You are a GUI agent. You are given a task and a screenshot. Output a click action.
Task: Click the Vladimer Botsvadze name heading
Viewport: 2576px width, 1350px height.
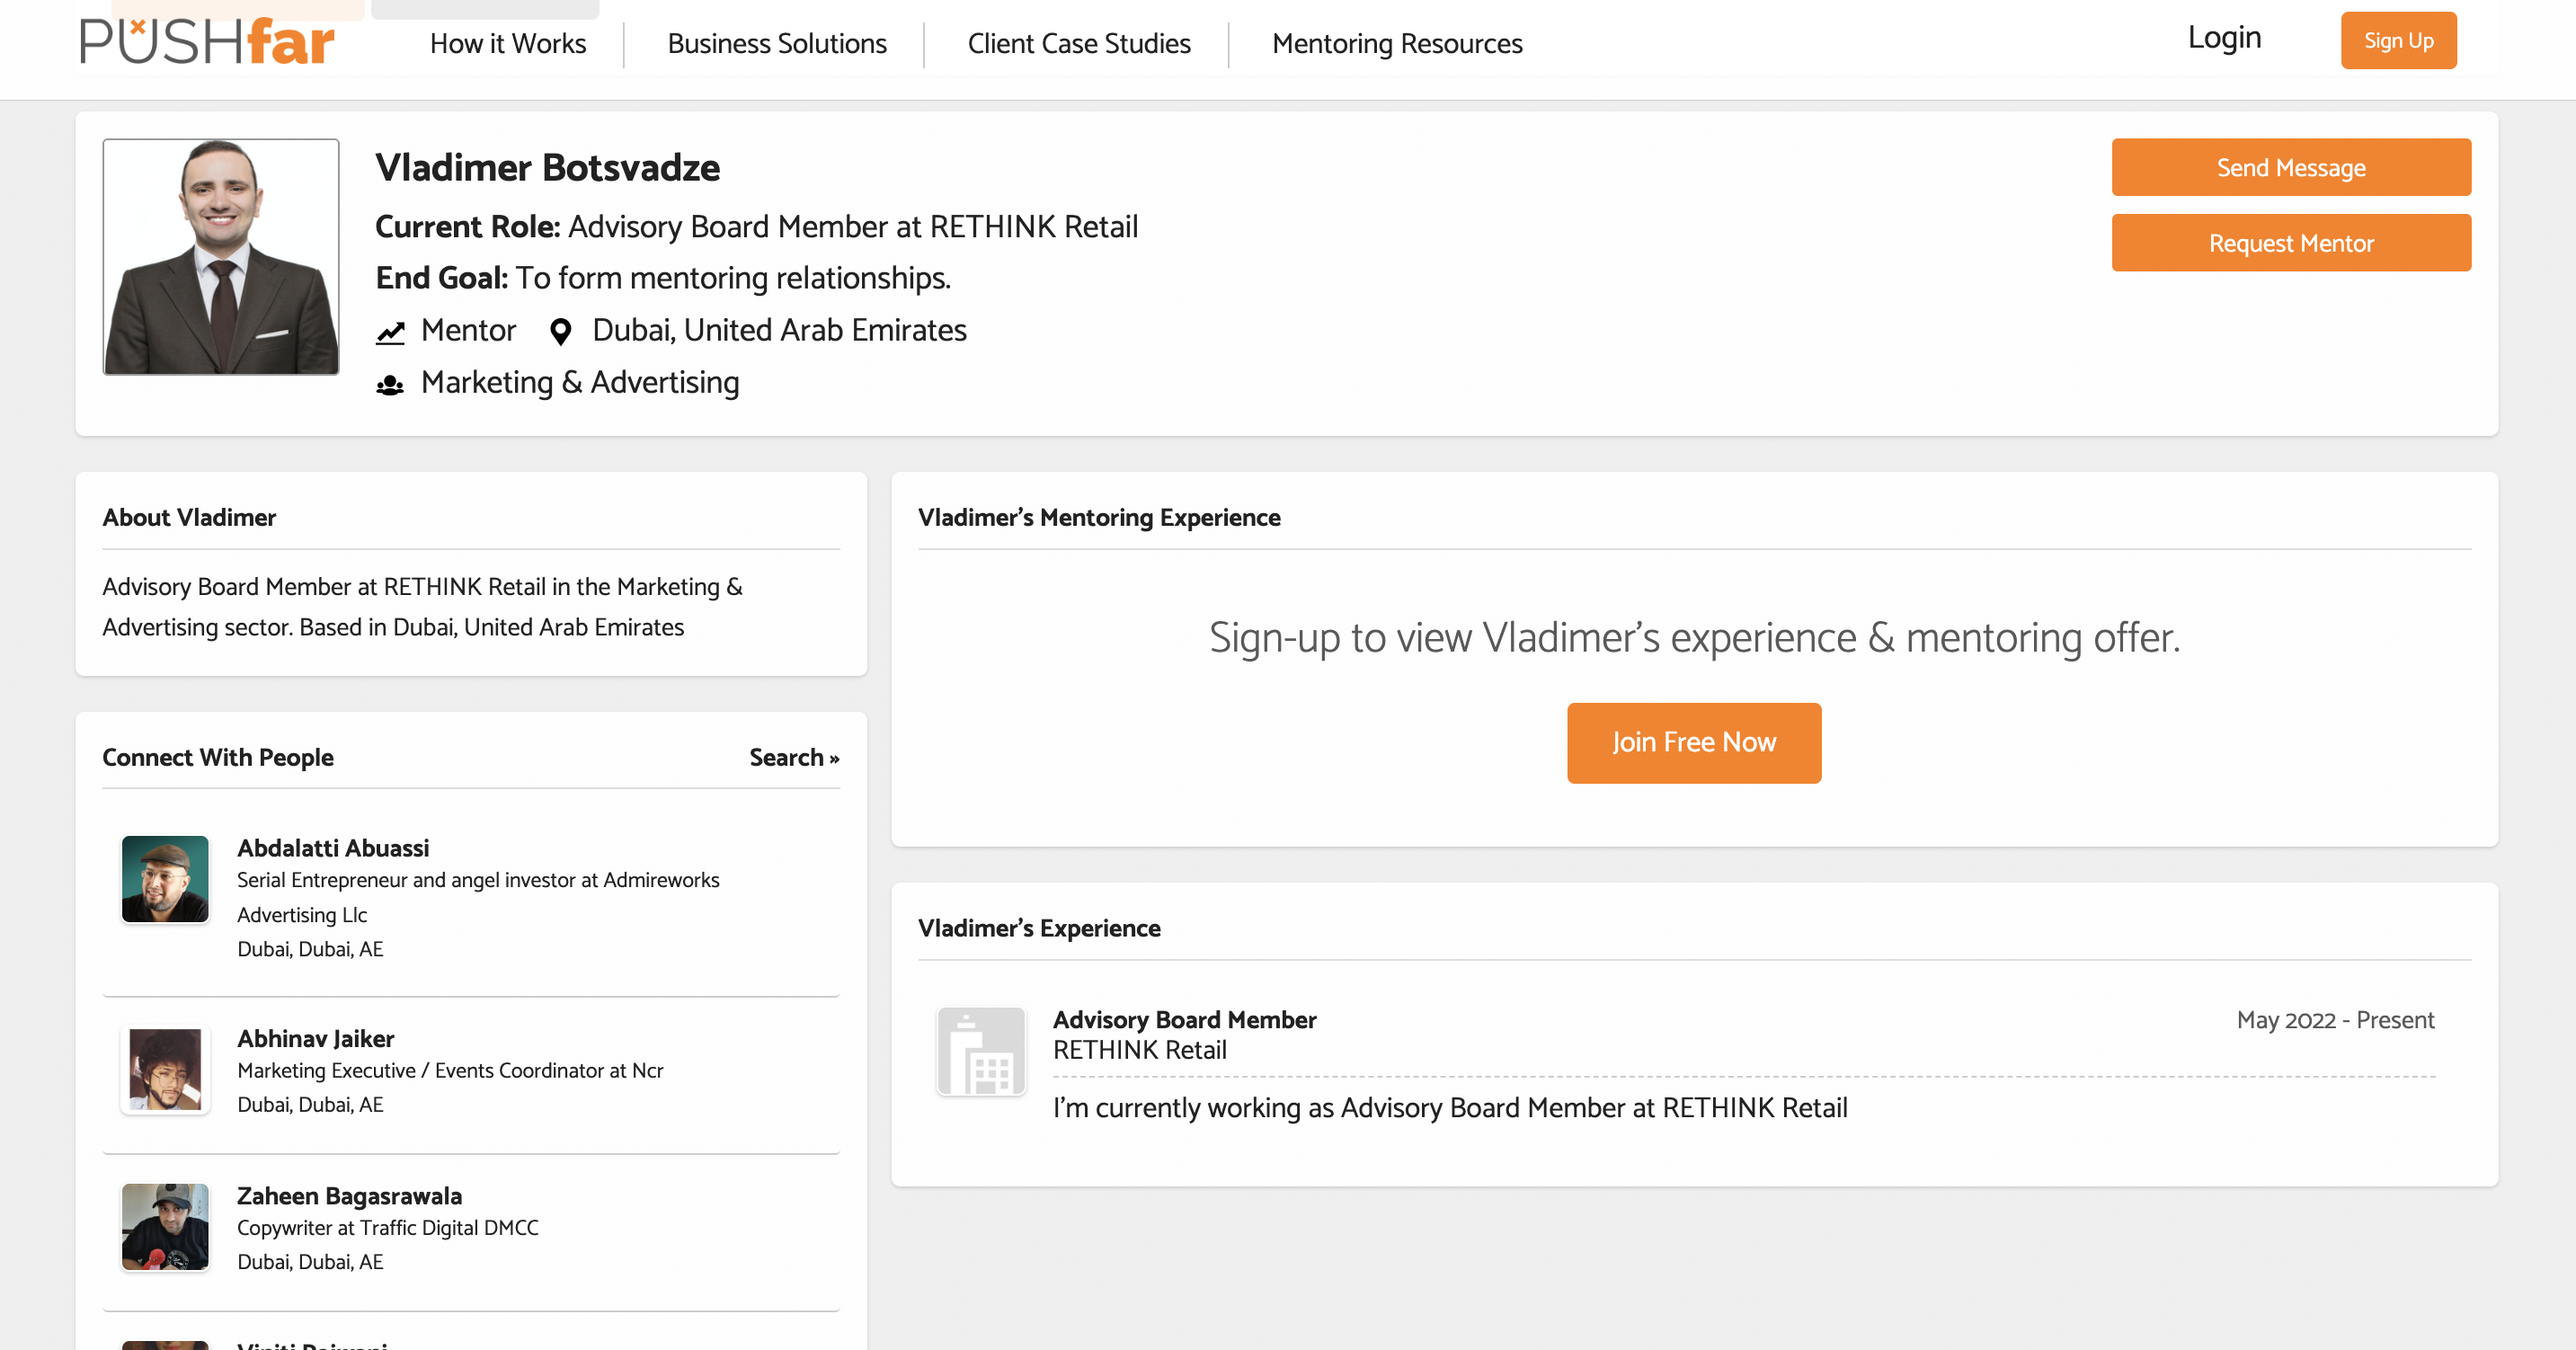click(547, 168)
